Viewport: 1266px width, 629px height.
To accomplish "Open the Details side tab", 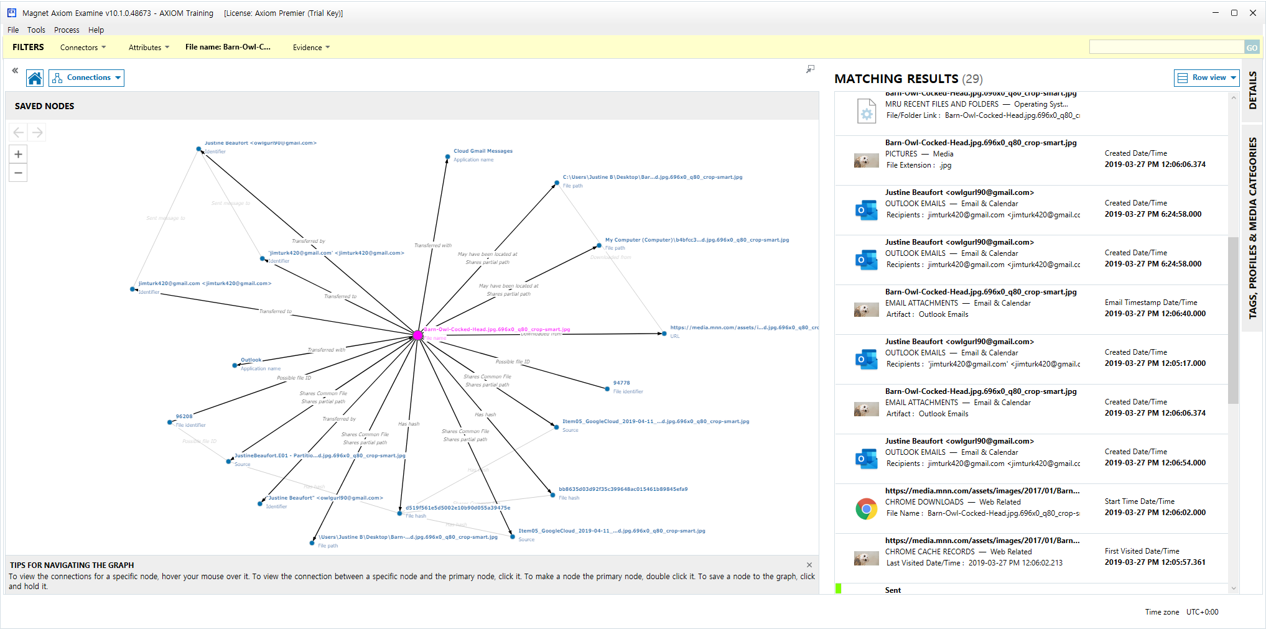I will point(1253,92).
